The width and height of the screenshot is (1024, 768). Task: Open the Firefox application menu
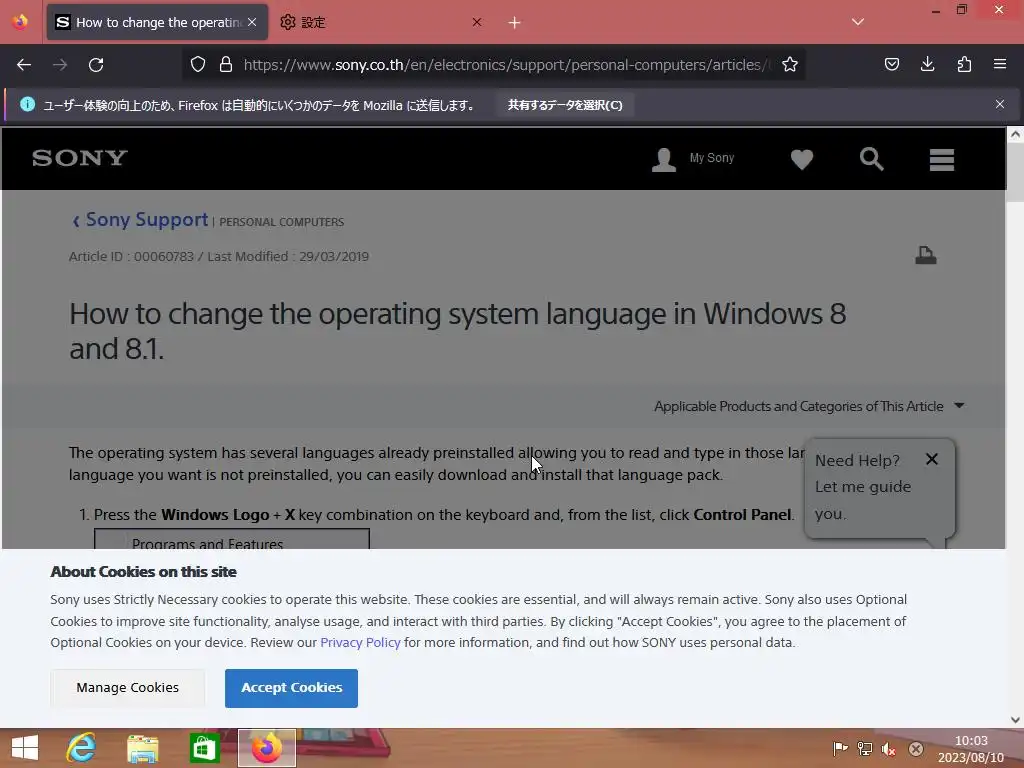[x=1000, y=65]
